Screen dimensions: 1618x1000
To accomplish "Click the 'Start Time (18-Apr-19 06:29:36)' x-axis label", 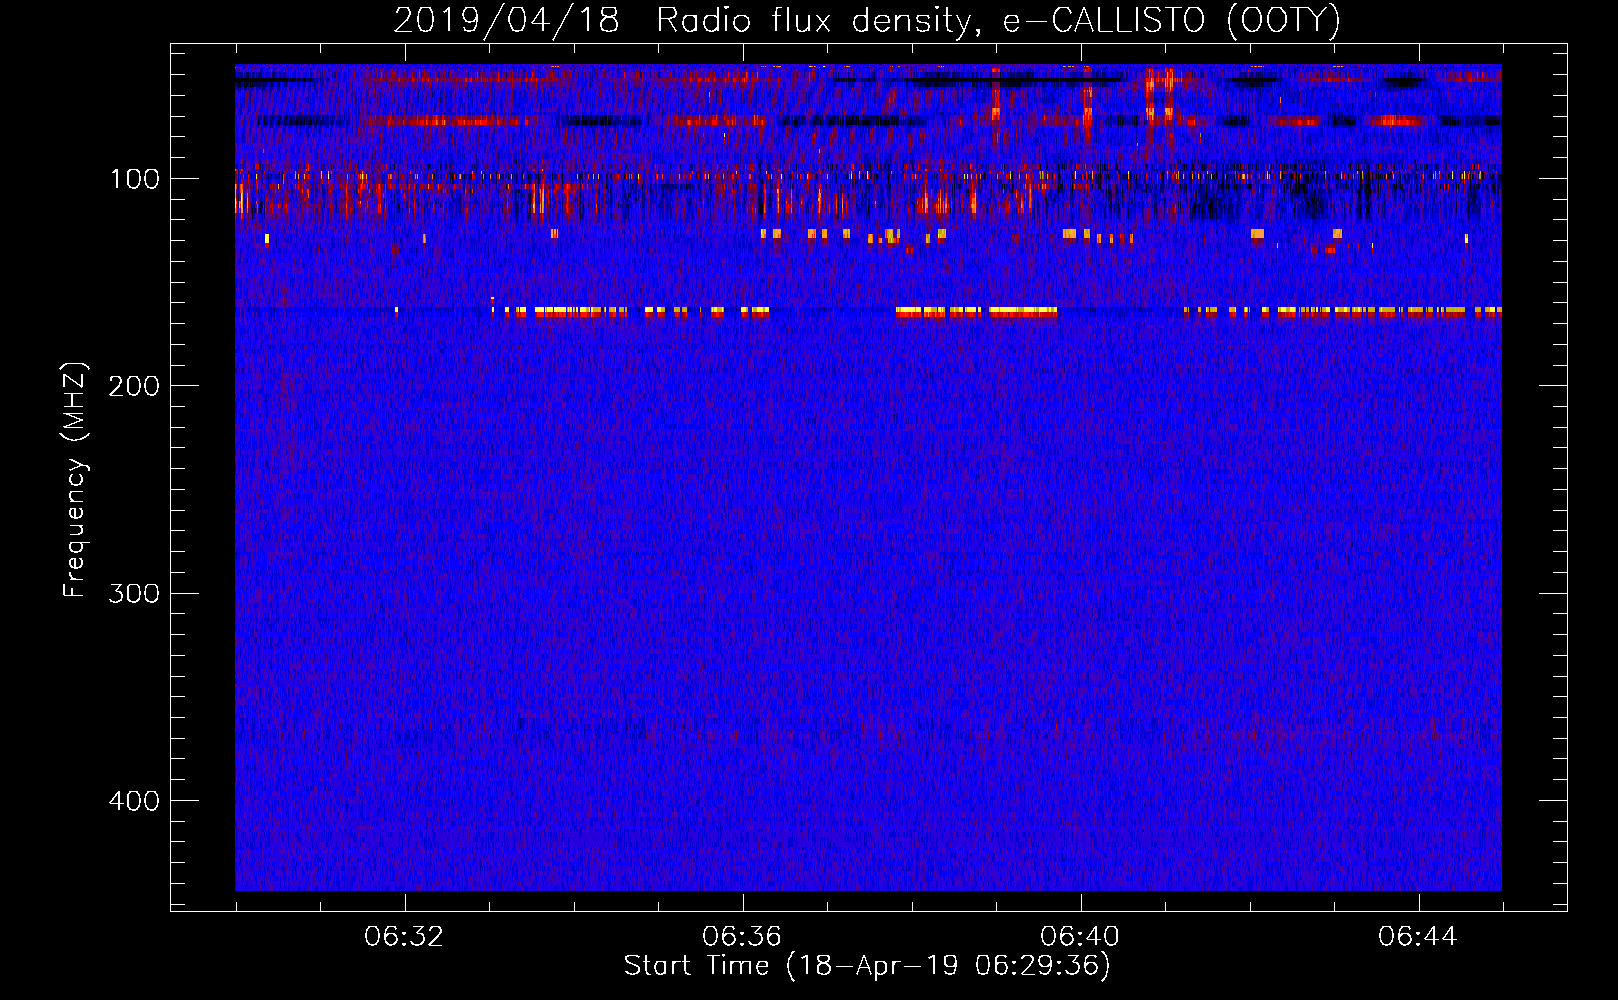I will point(867,966).
